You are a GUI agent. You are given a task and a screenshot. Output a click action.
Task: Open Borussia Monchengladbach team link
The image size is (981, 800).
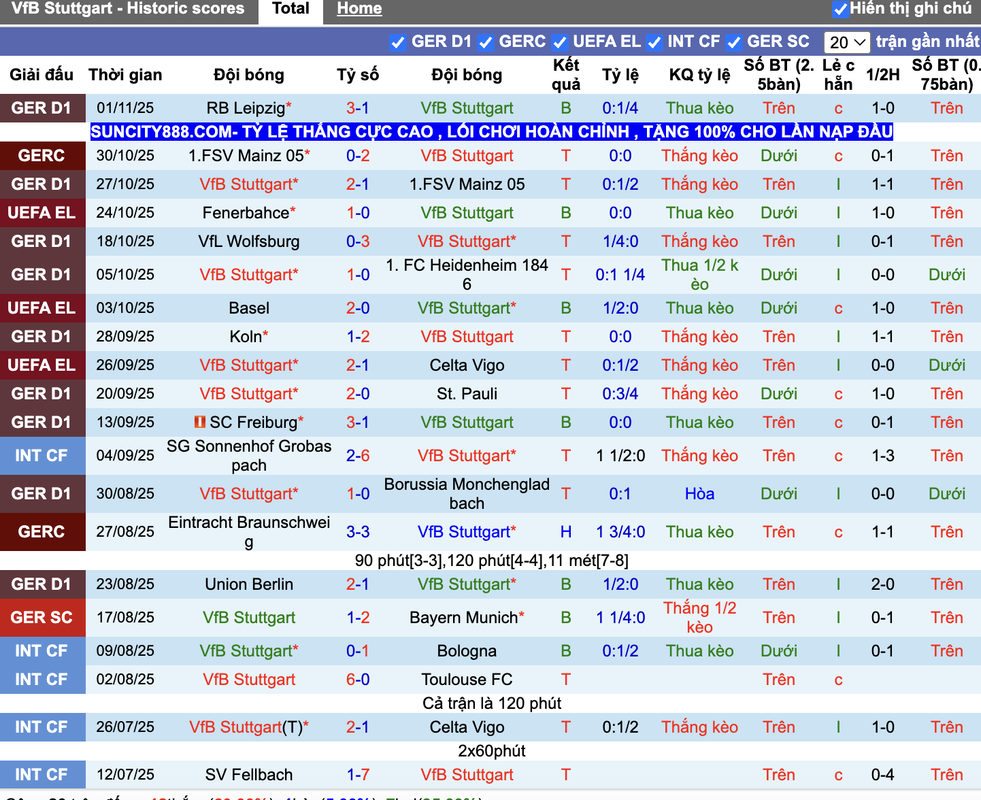tap(467, 494)
